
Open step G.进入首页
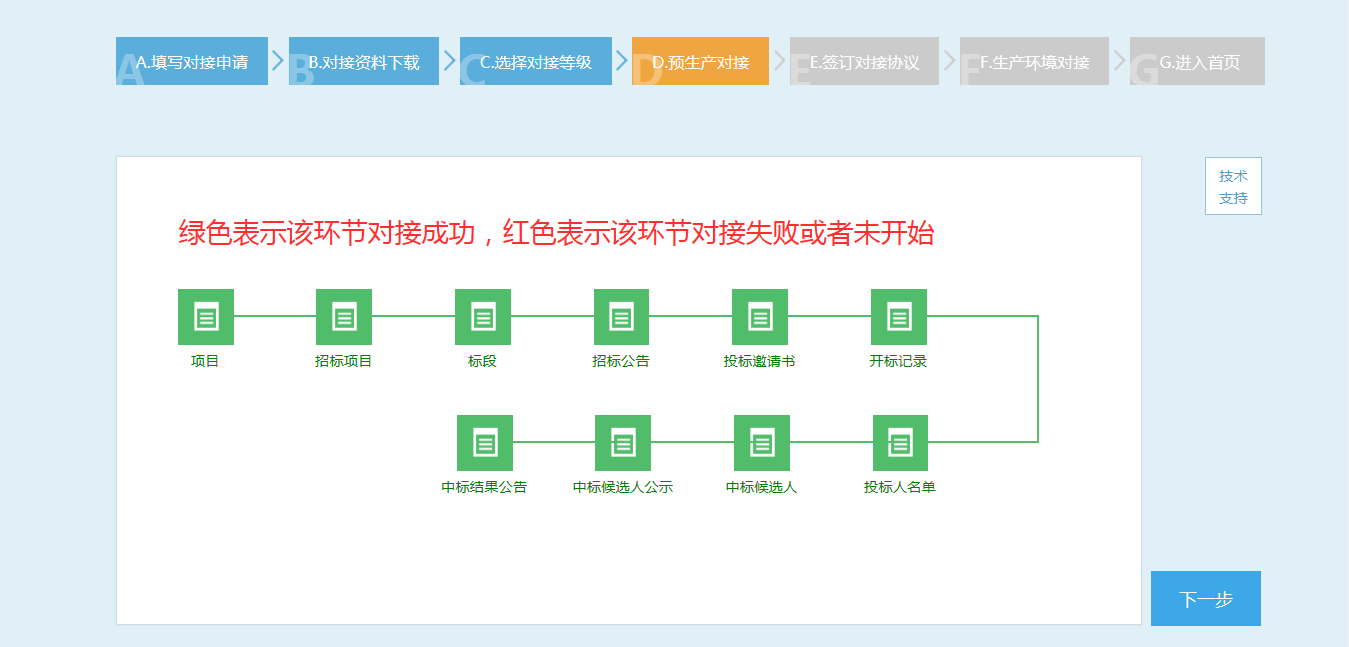pos(1196,61)
